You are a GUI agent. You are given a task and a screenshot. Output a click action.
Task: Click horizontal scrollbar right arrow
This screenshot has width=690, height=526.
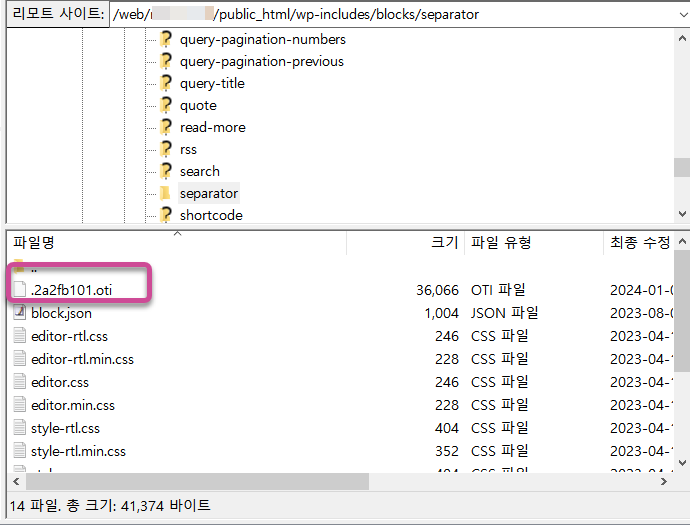coord(664,482)
